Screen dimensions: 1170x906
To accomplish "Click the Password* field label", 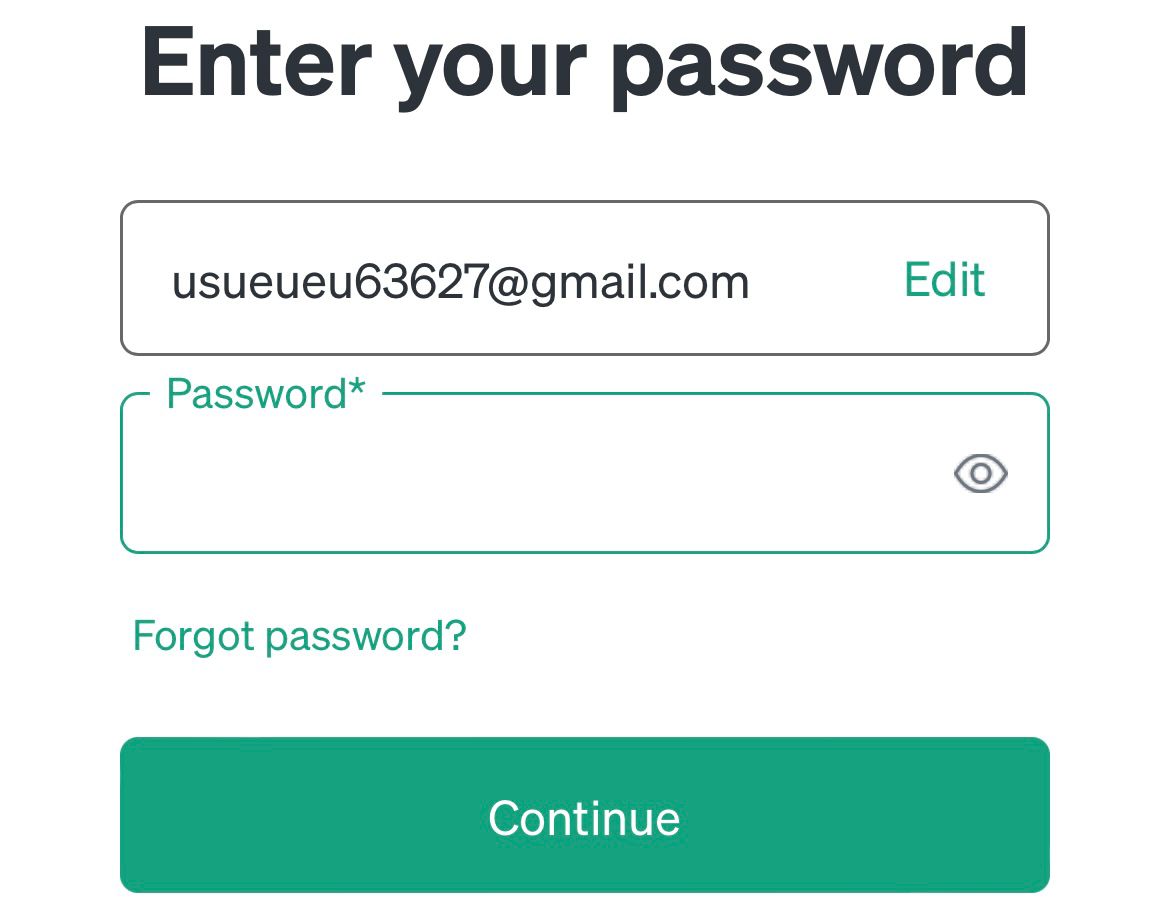I will (266, 394).
